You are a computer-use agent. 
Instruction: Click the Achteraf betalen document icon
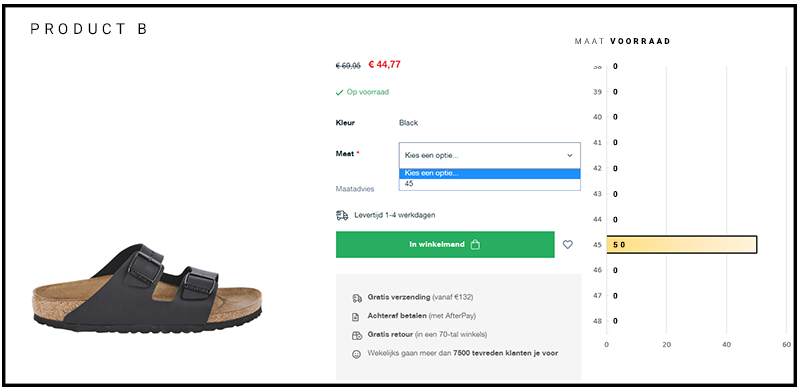coord(356,317)
